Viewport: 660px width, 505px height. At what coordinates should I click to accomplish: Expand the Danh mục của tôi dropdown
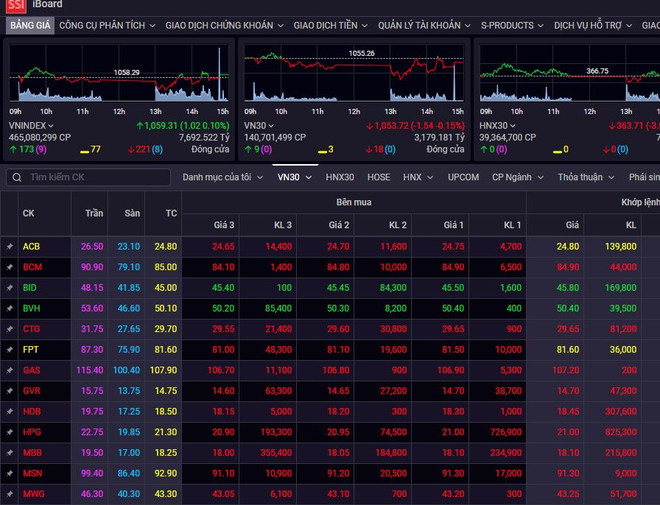pos(222,177)
